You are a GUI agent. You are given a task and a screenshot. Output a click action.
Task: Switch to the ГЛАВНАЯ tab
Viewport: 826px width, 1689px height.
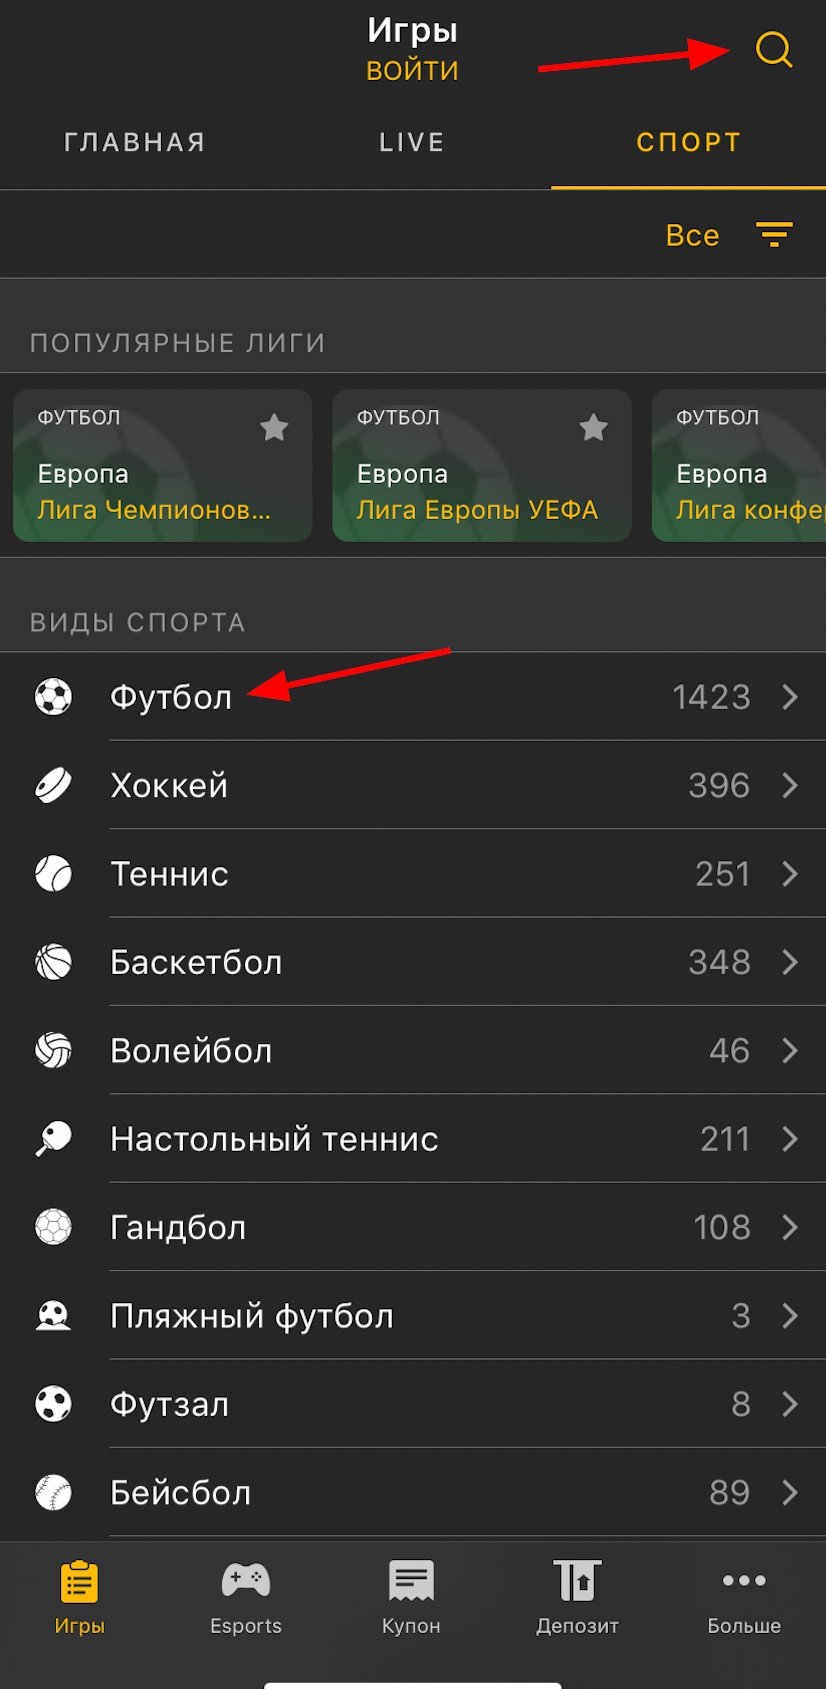tap(135, 142)
